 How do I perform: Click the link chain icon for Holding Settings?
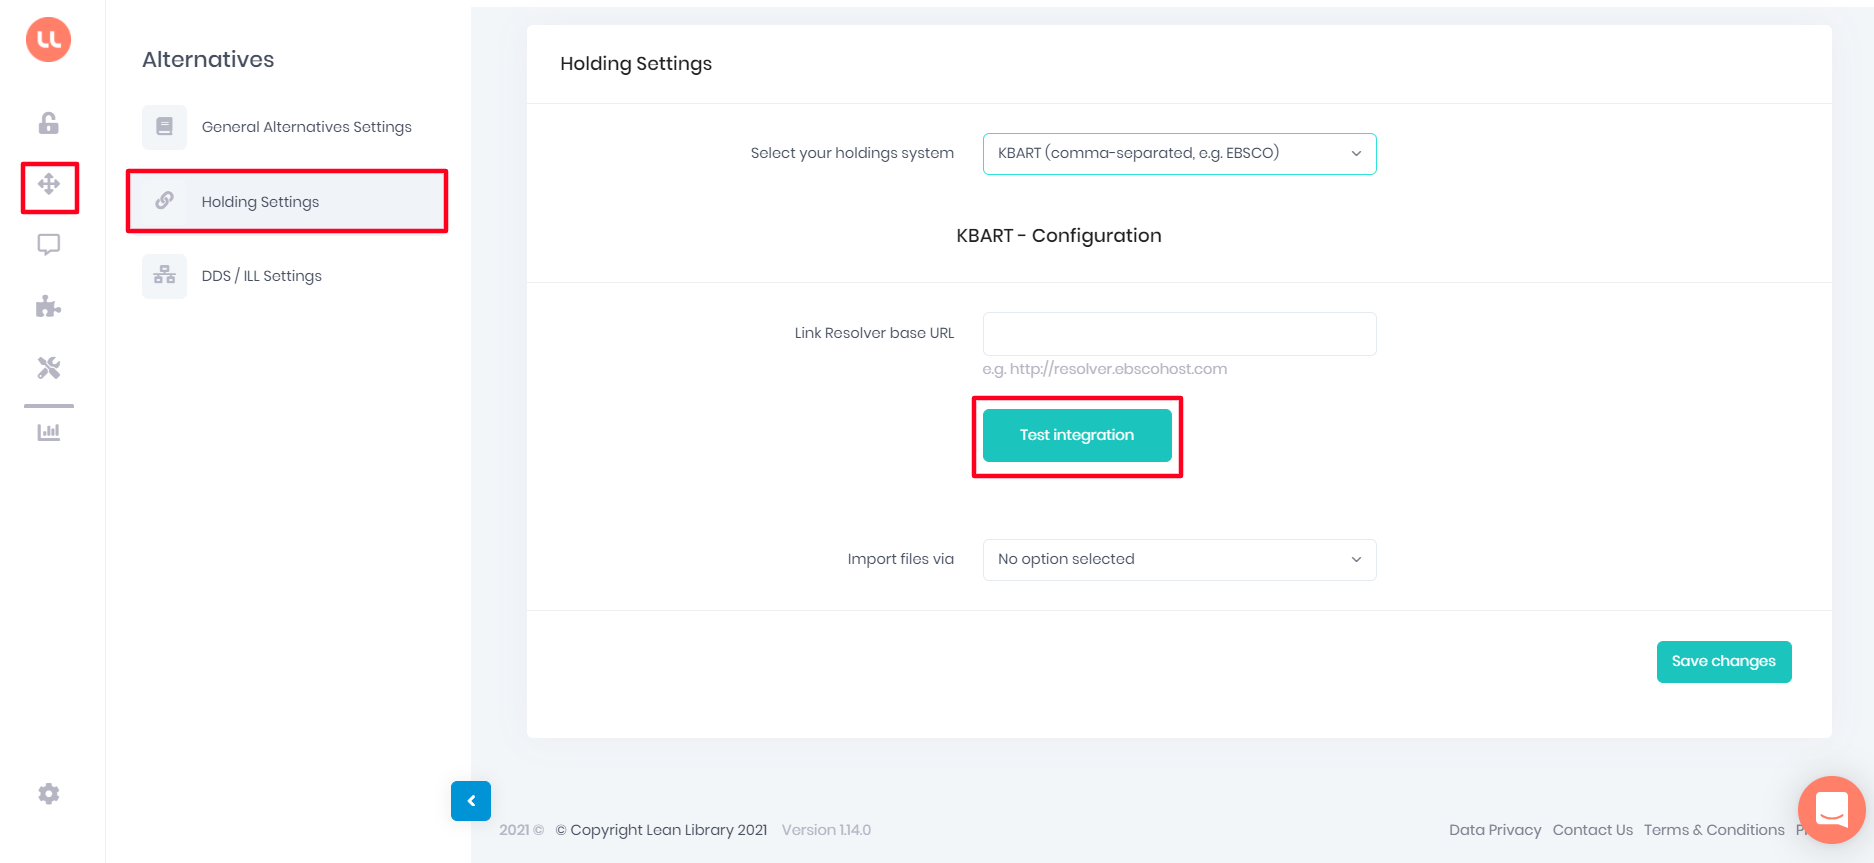[164, 201]
